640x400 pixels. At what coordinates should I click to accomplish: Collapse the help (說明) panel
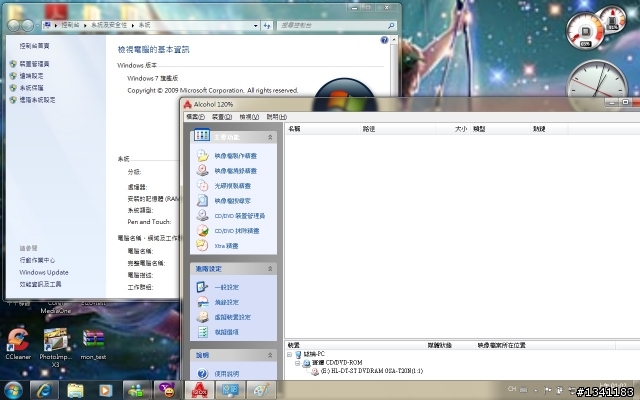point(270,356)
